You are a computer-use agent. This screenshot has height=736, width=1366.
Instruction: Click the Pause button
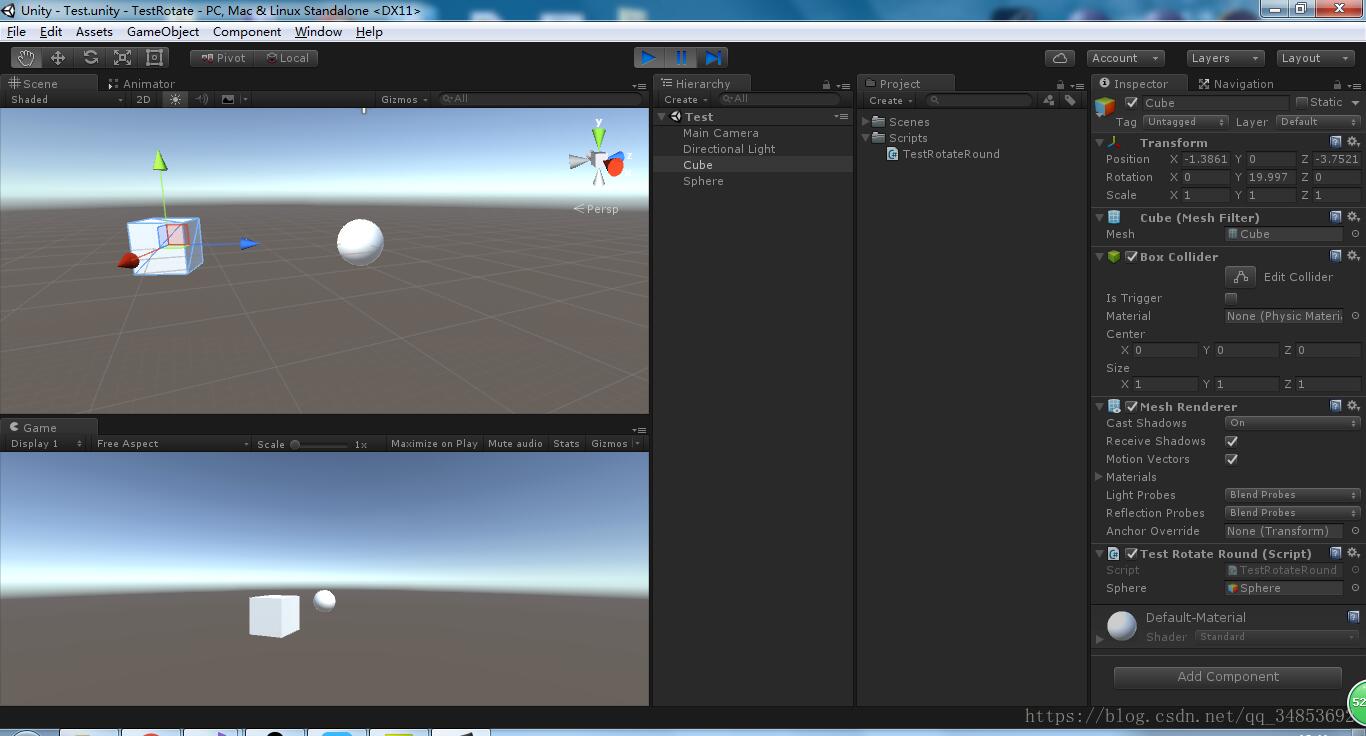click(681, 58)
